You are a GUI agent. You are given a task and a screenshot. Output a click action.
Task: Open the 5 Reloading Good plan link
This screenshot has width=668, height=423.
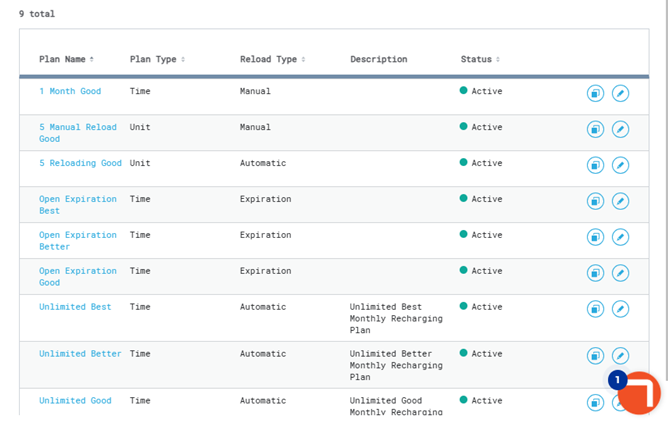click(80, 163)
